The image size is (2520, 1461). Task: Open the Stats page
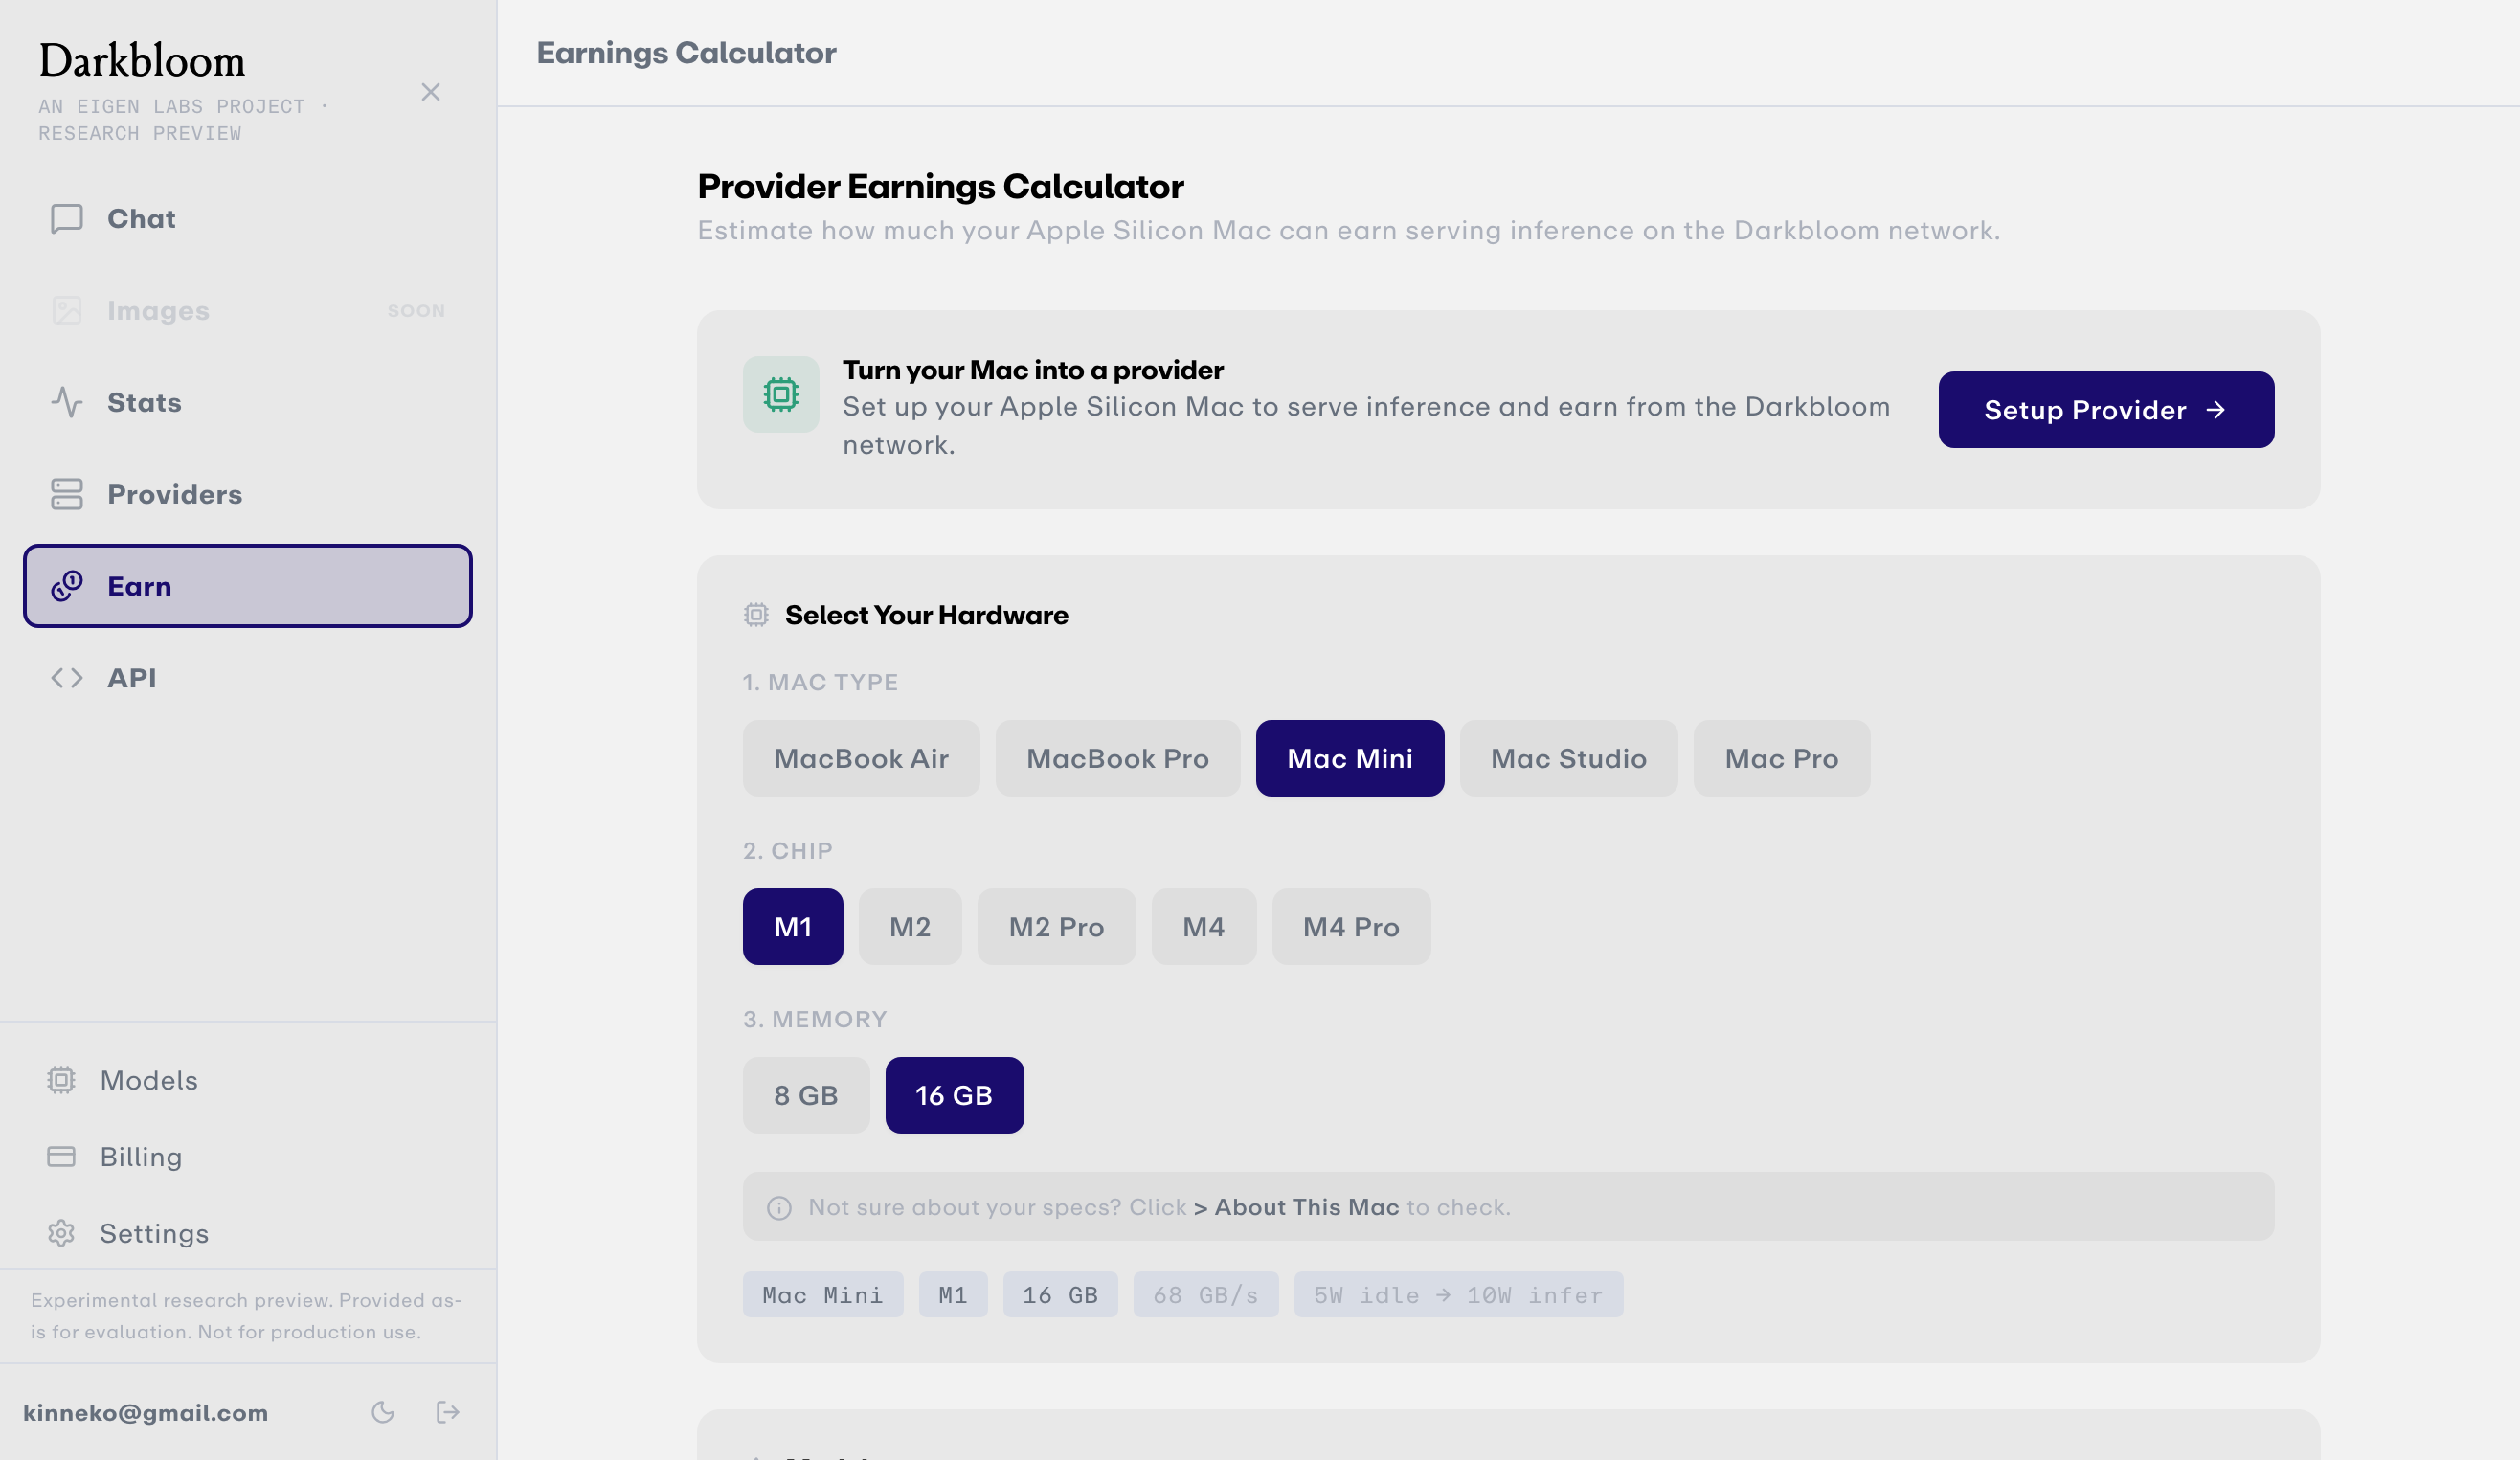pyautogui.click(x=247, y=402)
